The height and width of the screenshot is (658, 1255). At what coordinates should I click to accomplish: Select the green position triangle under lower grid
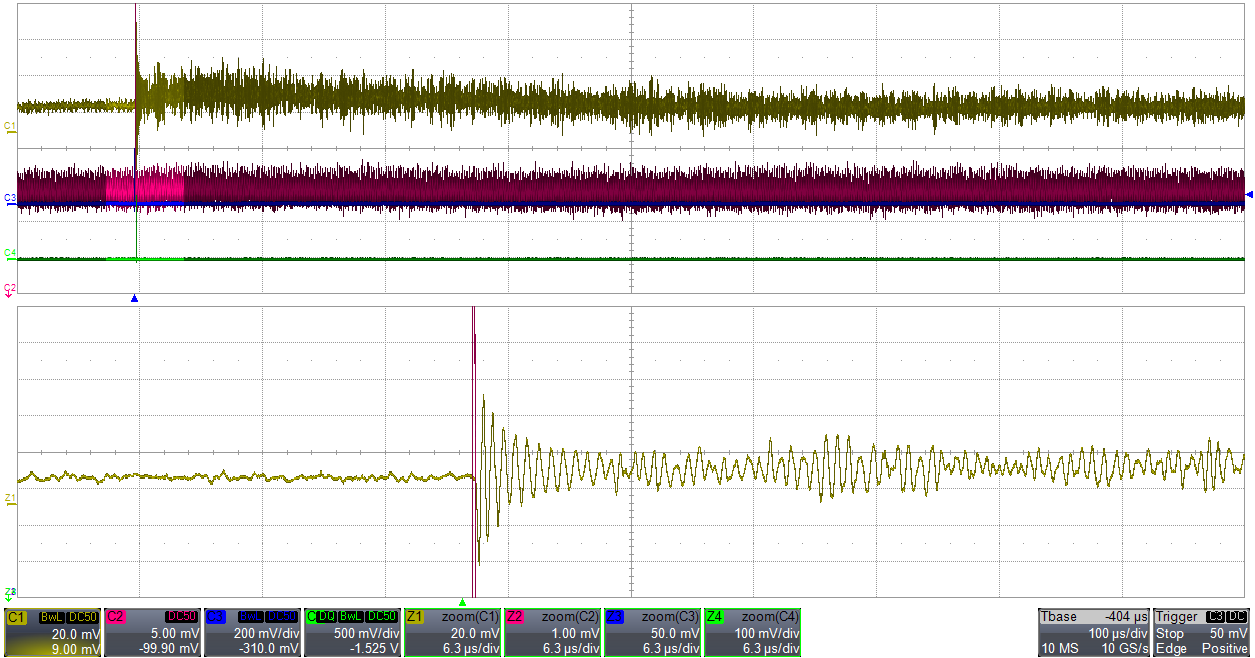pyautogui.click(x=462, y=602)
